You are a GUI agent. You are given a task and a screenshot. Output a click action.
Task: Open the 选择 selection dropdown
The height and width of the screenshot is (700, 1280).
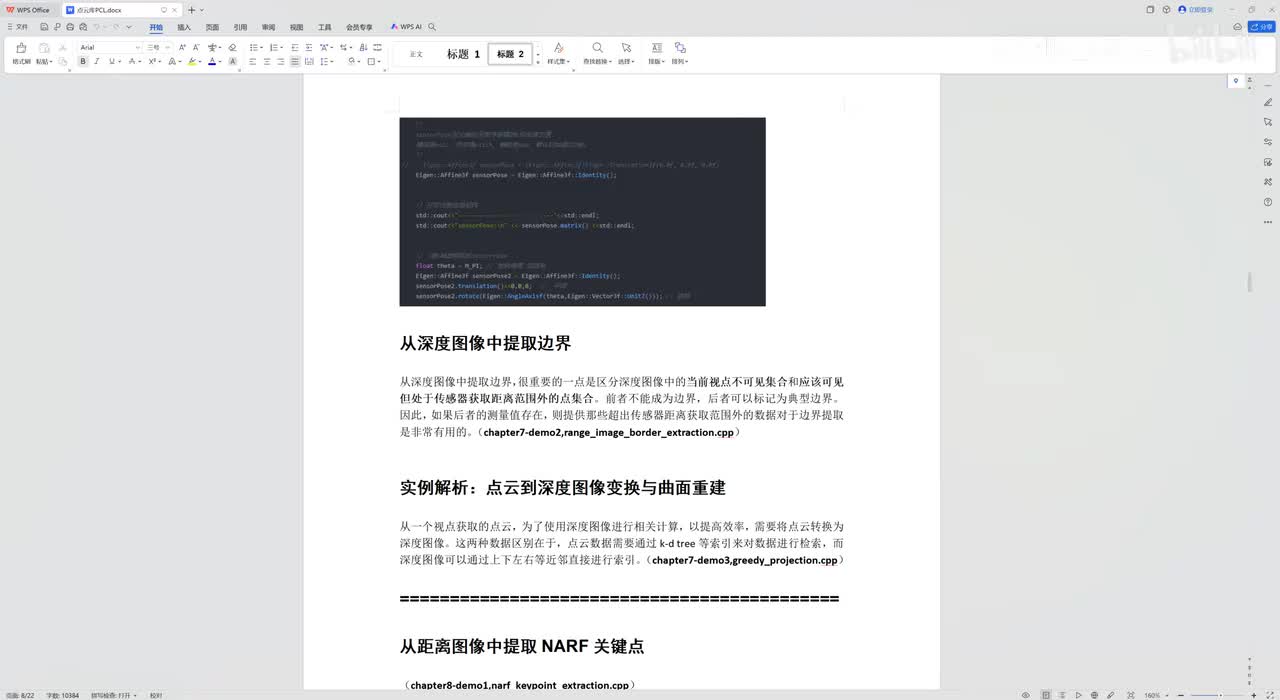coord(626,54)
